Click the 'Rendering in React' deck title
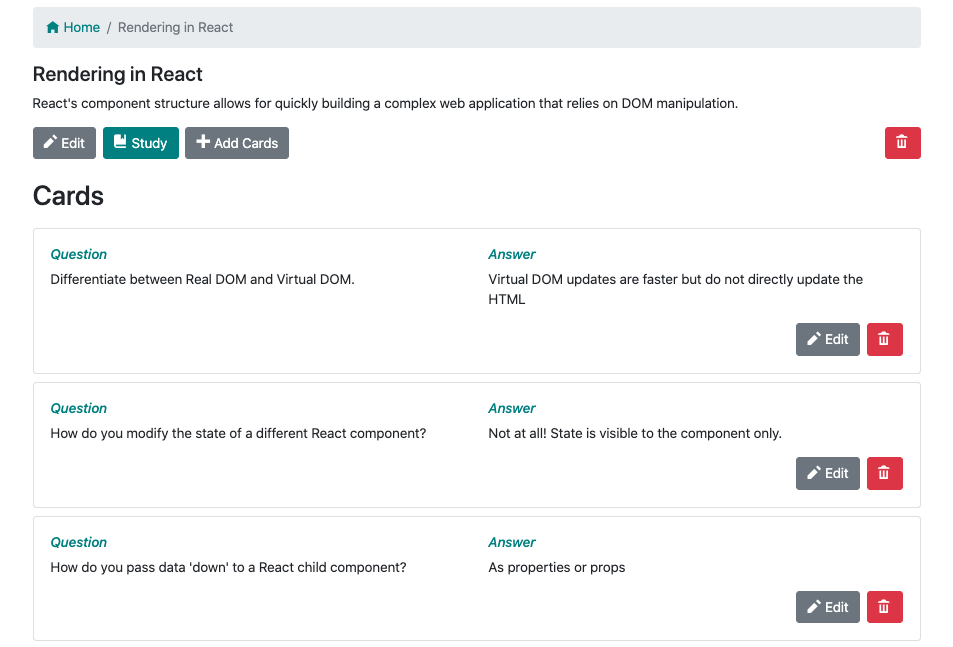 click(118, 75)
